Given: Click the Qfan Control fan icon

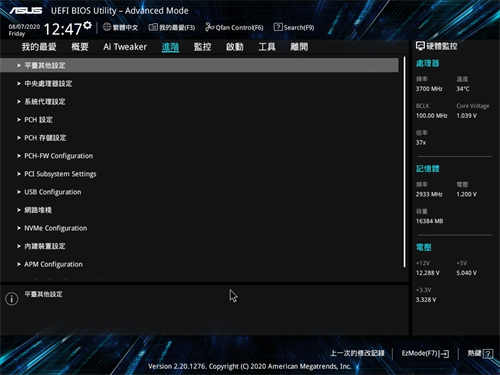Looking at the screenshot, I should (x=209, y=27).
